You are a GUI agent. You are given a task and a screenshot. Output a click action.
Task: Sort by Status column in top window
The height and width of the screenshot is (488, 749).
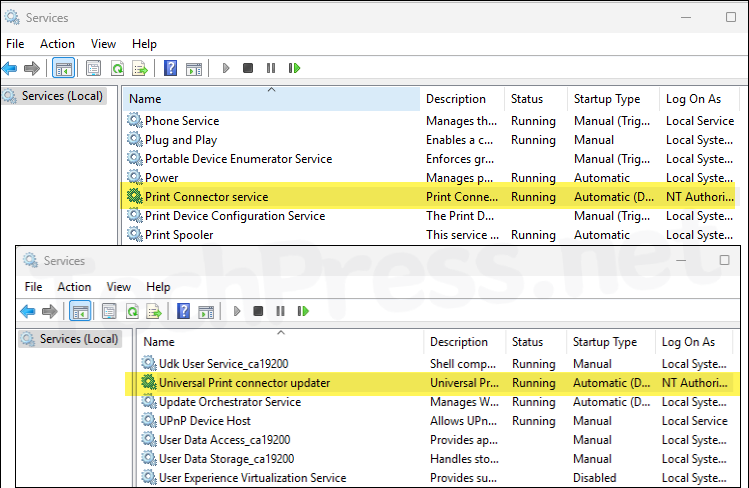click(x=536, y=99)
